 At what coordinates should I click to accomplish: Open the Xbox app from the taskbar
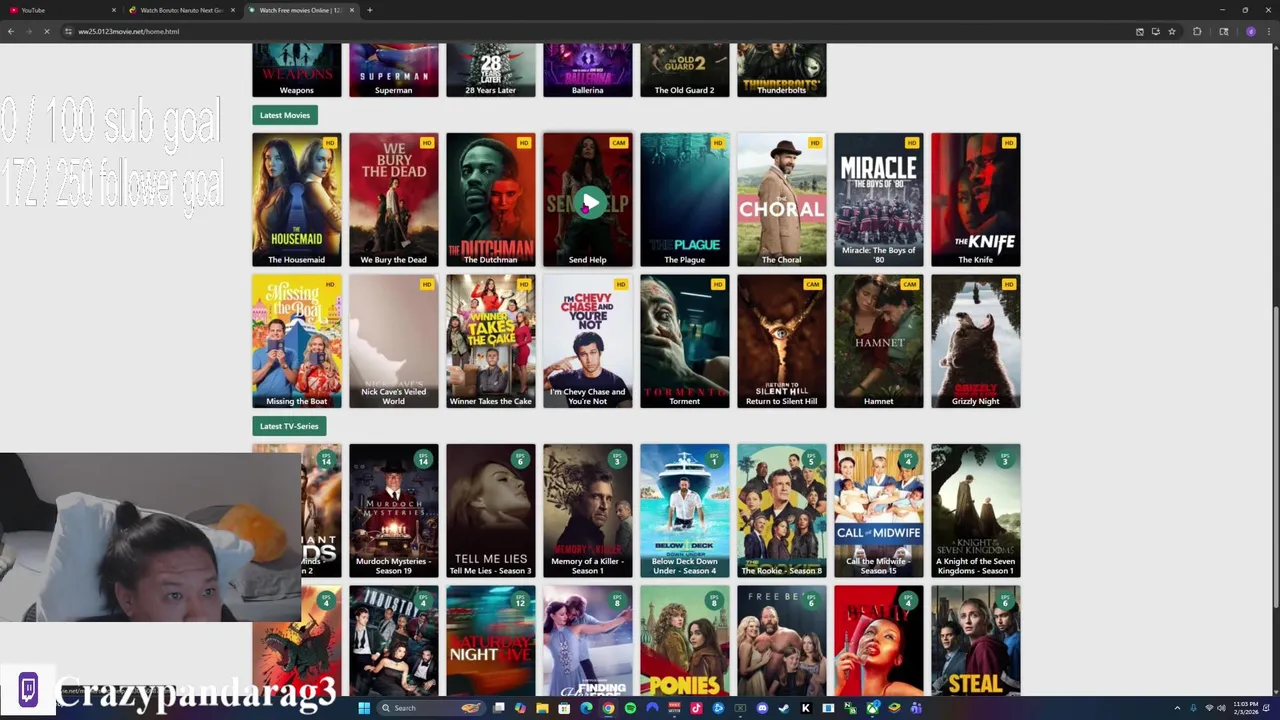[873, 708]
